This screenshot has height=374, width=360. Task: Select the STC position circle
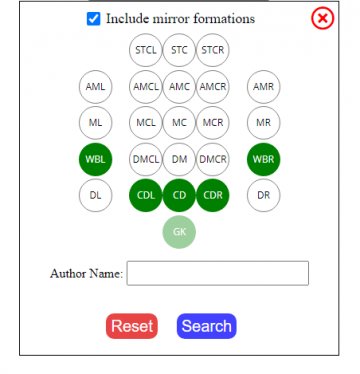pos(179,50)
